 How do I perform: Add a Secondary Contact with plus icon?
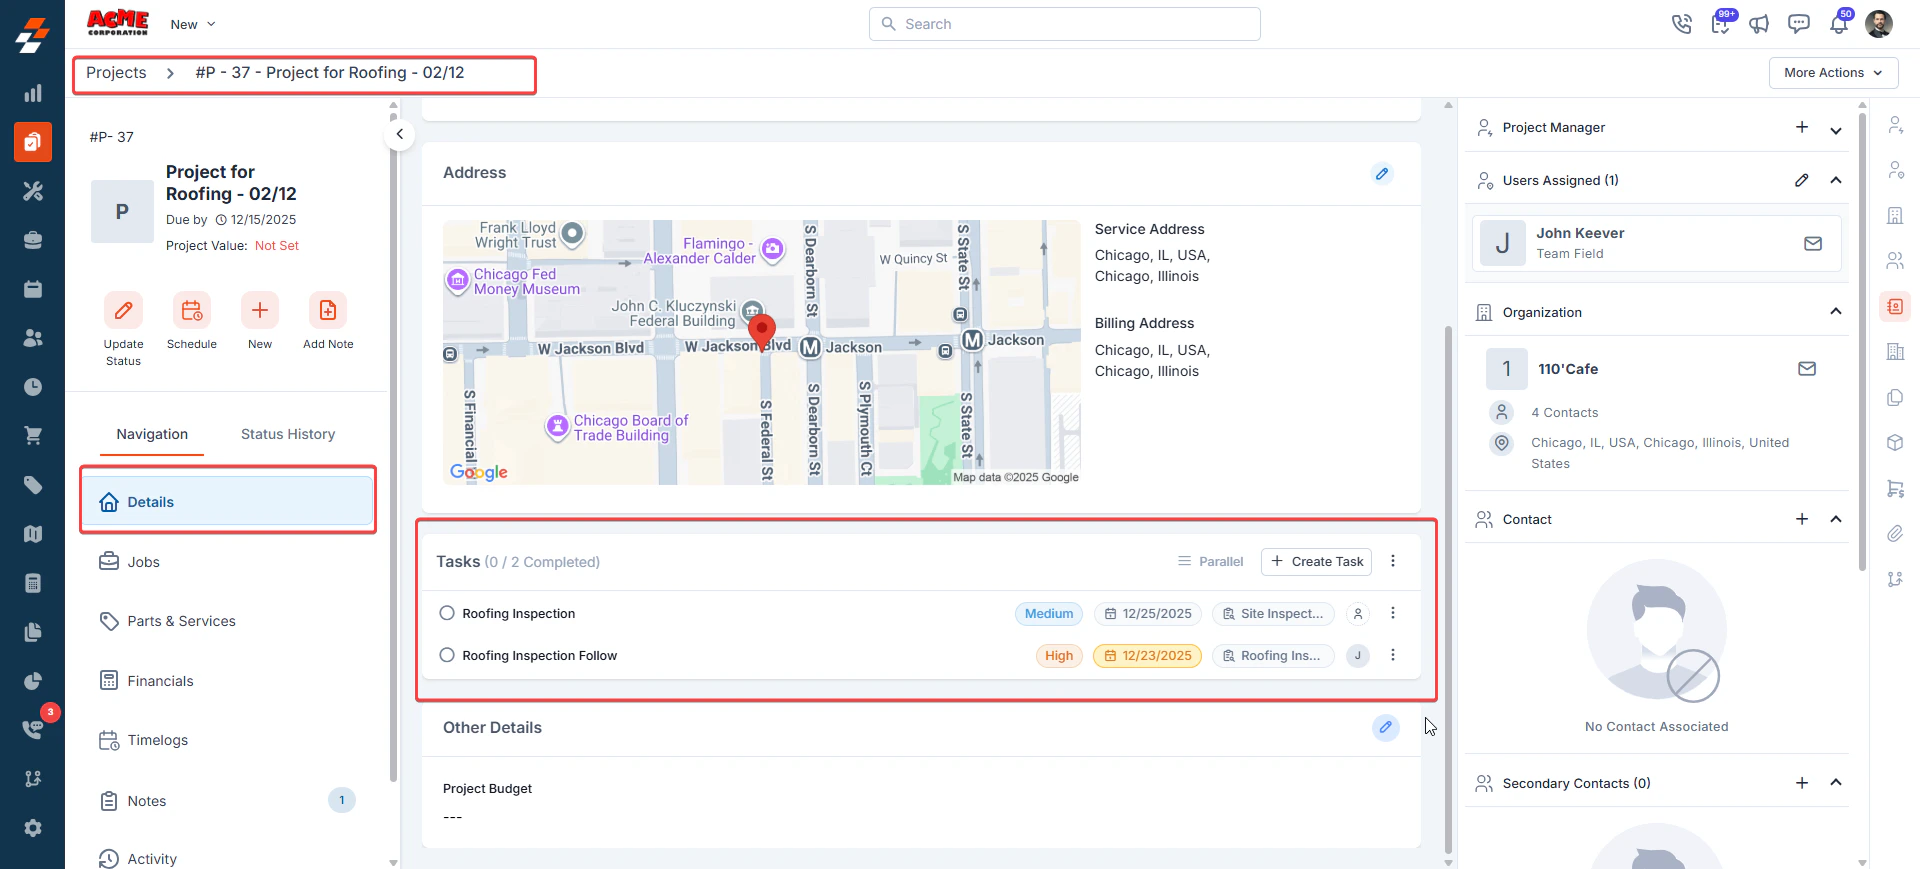[1802, 783]
